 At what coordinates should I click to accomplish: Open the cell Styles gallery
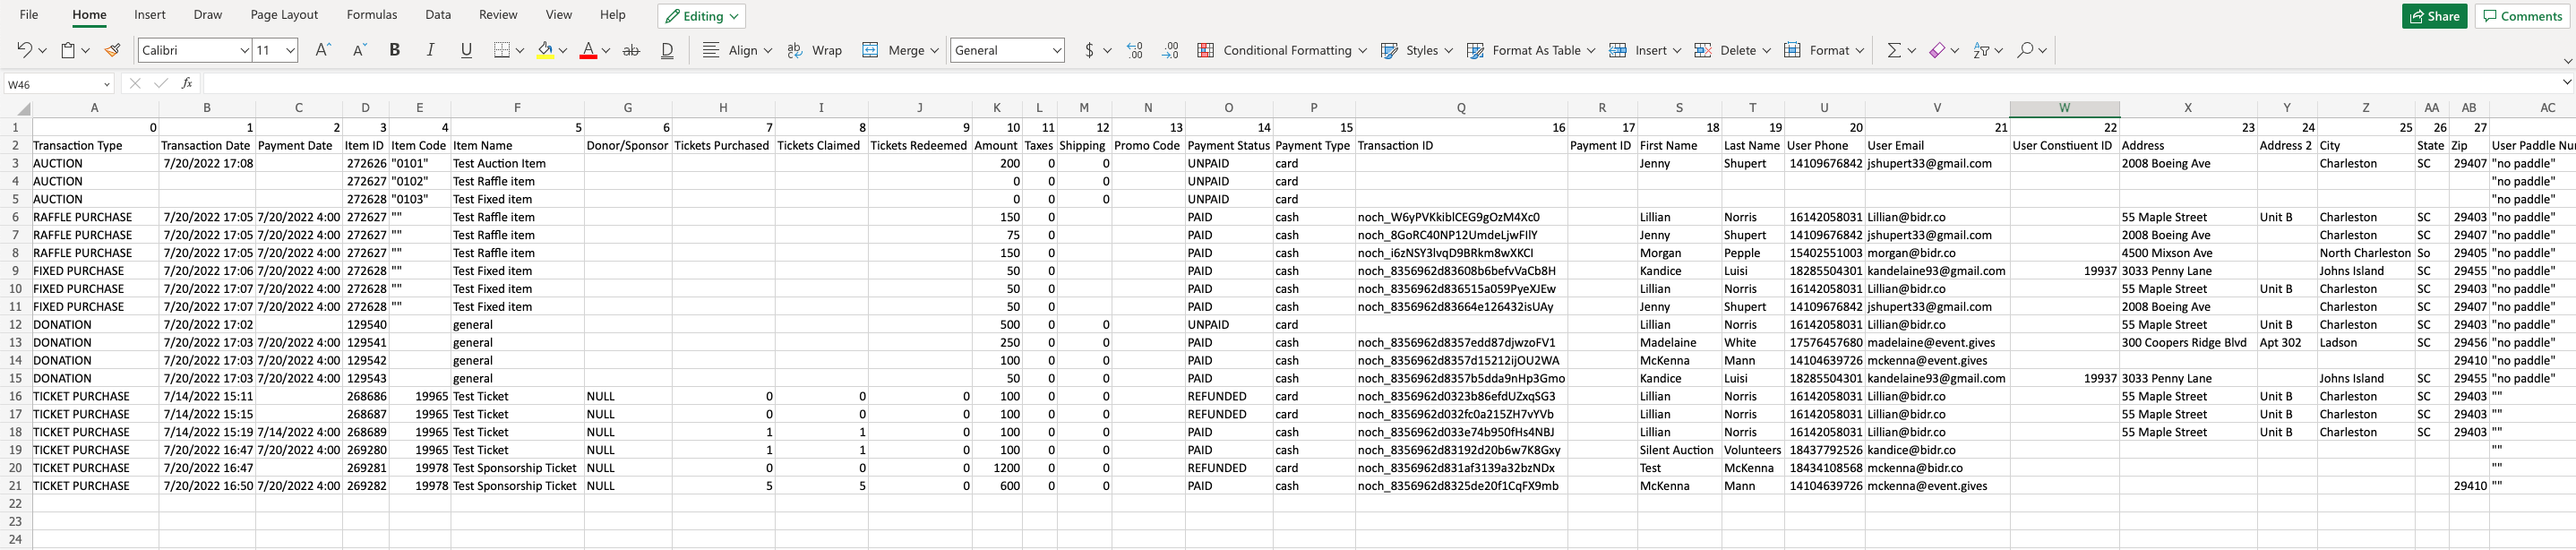1417,50
